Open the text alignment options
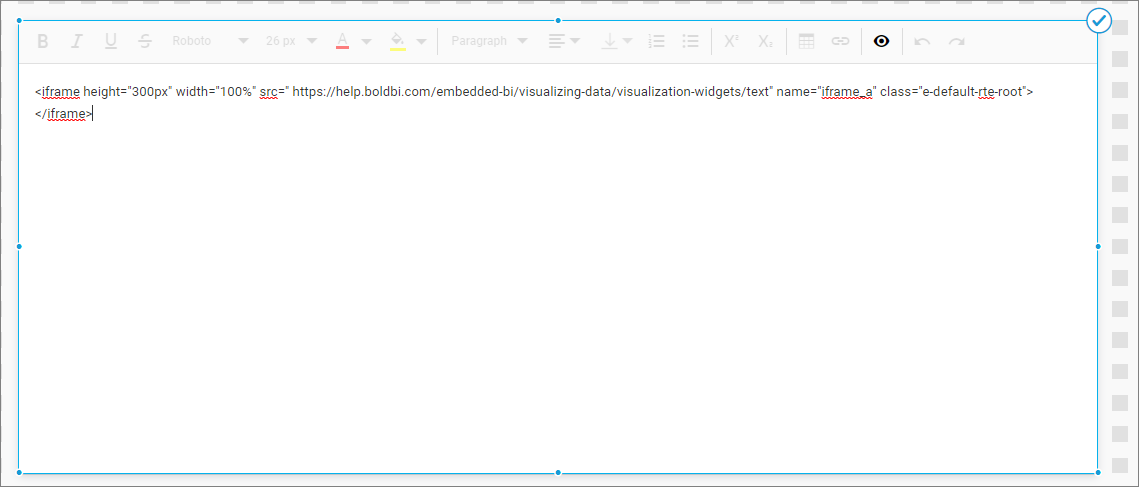This screenshot has height=487, width=1139. (564, 41)
